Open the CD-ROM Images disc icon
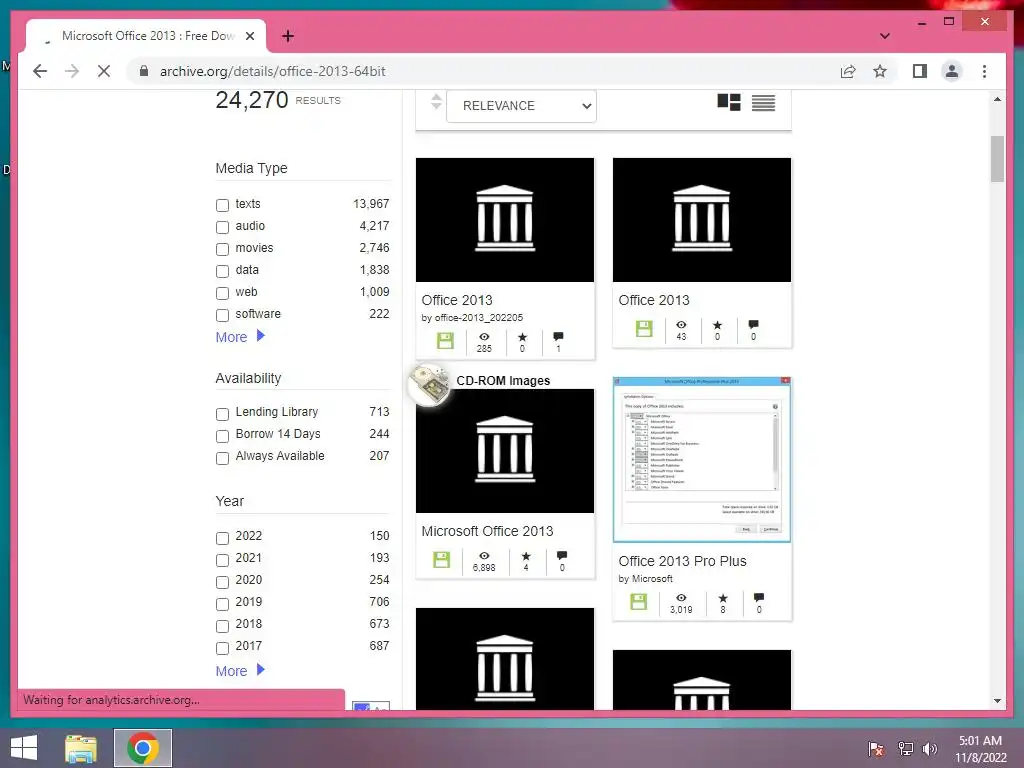The height and width of the screenshot is (768, 1024). 429,385
